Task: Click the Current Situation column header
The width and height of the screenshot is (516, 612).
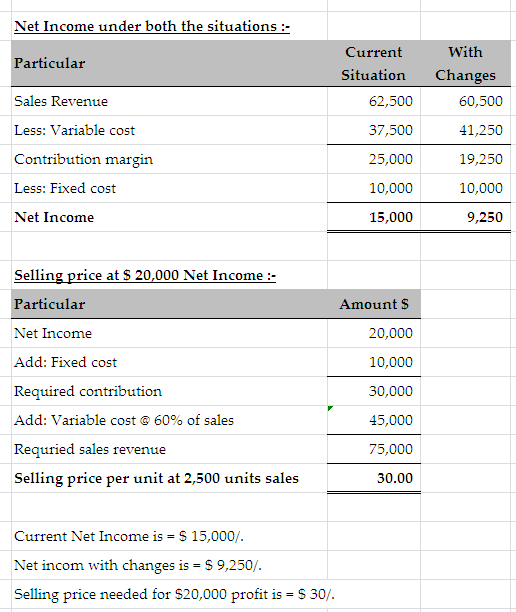Action: click(x=374, y=63)
